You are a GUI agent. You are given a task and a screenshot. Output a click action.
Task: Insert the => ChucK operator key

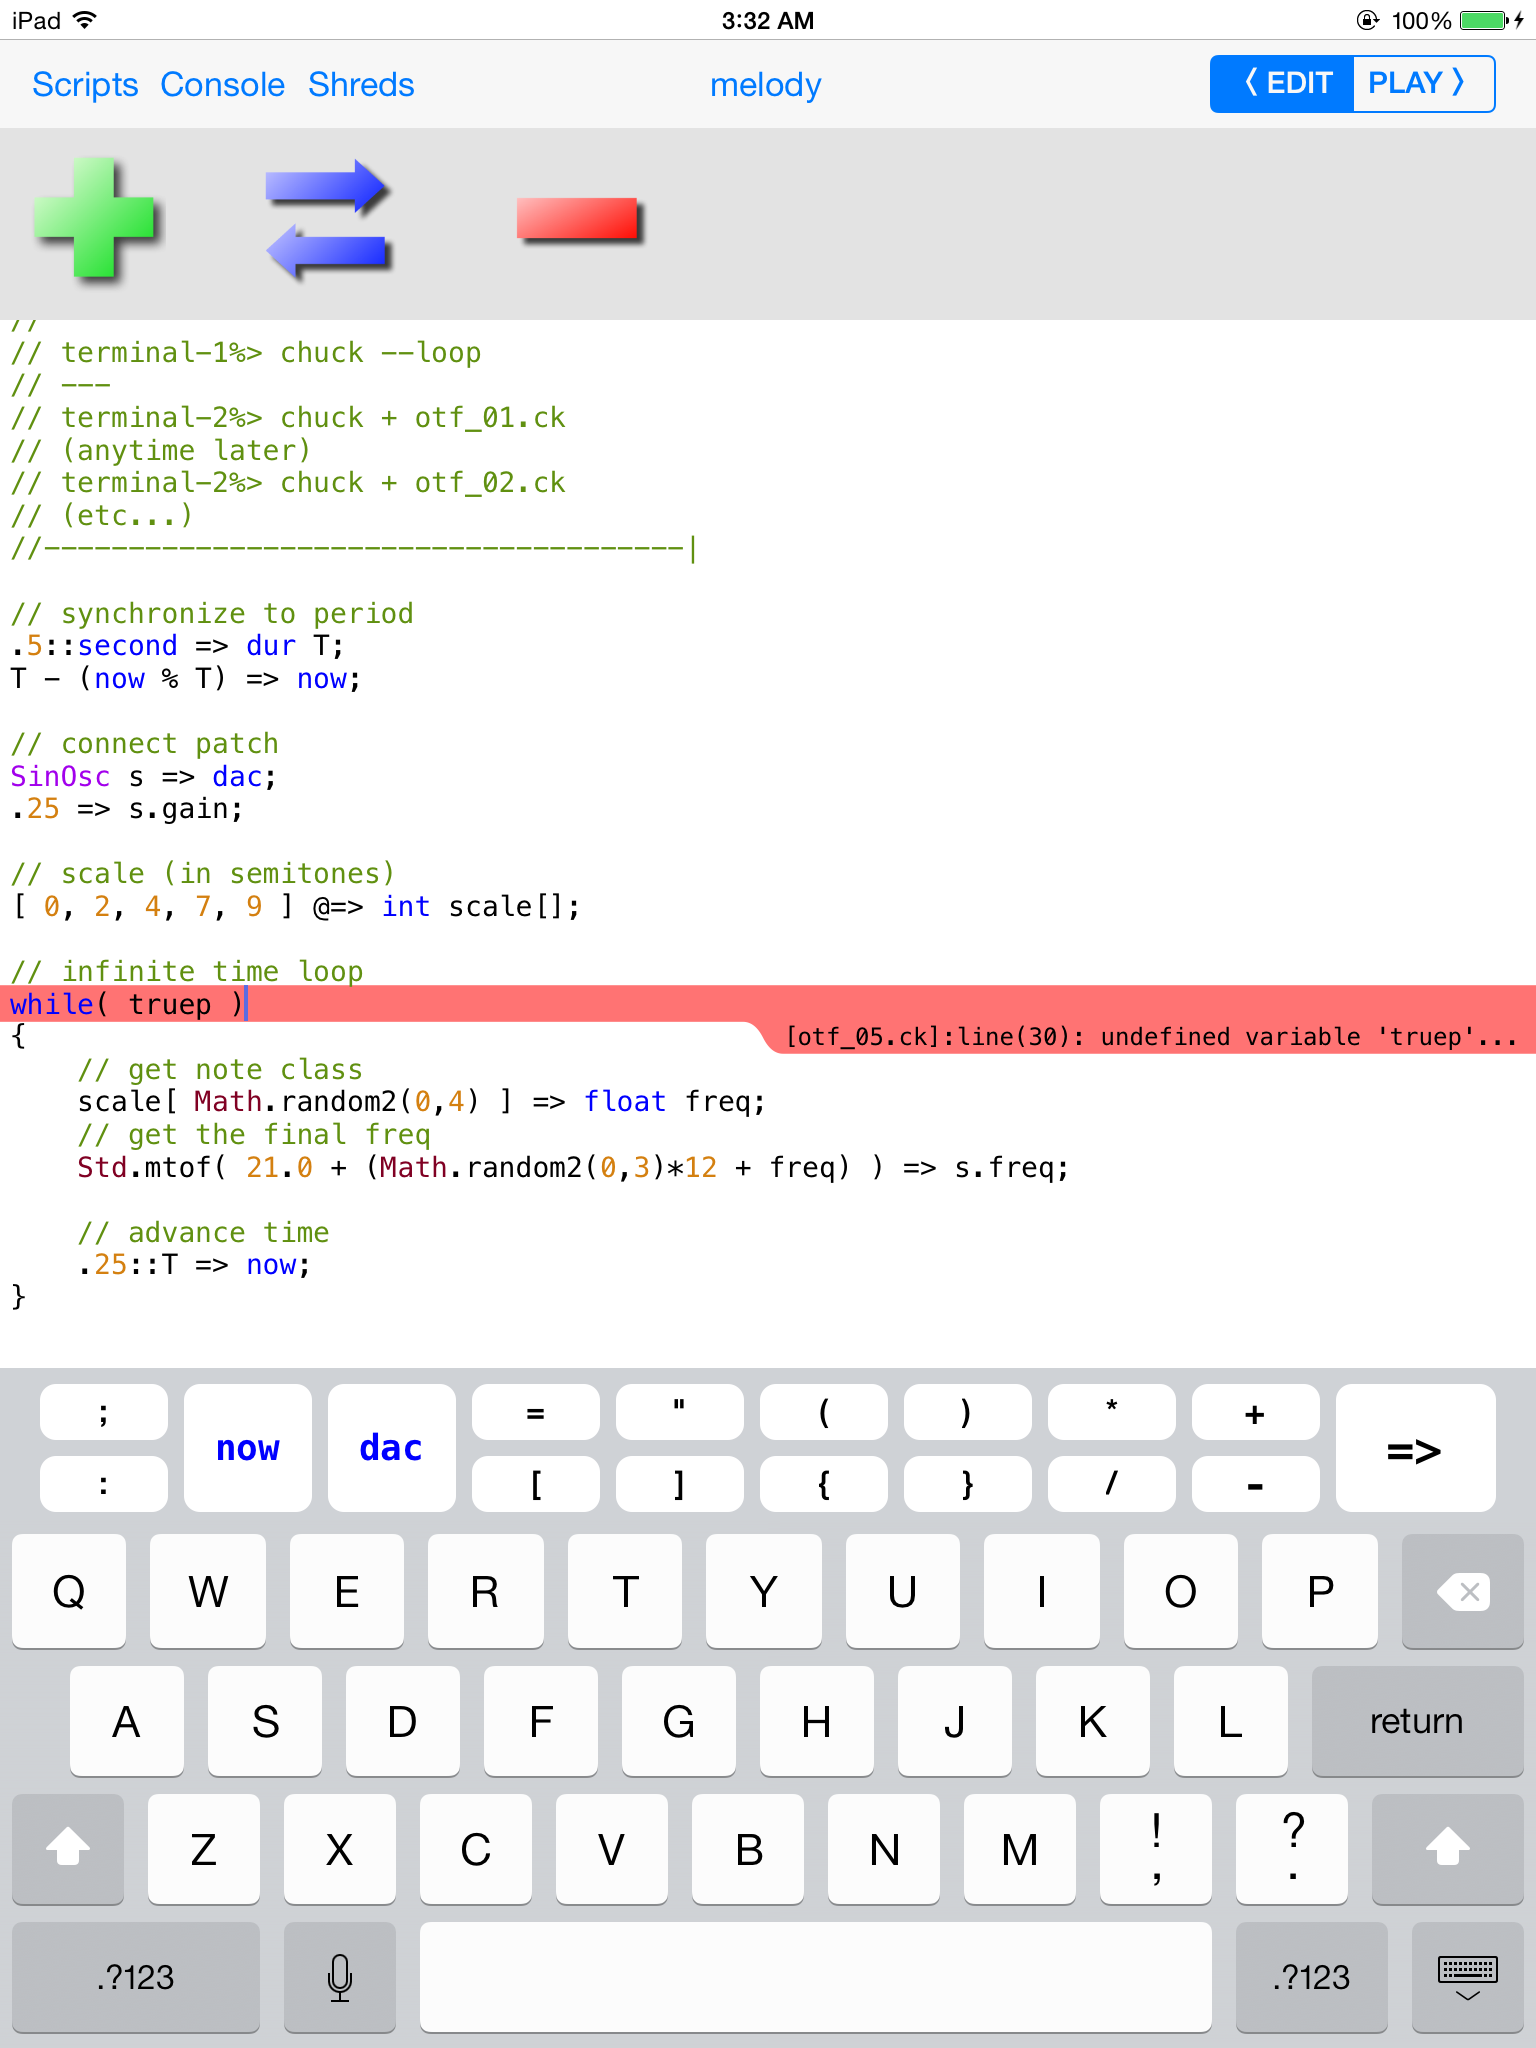1414,1448
